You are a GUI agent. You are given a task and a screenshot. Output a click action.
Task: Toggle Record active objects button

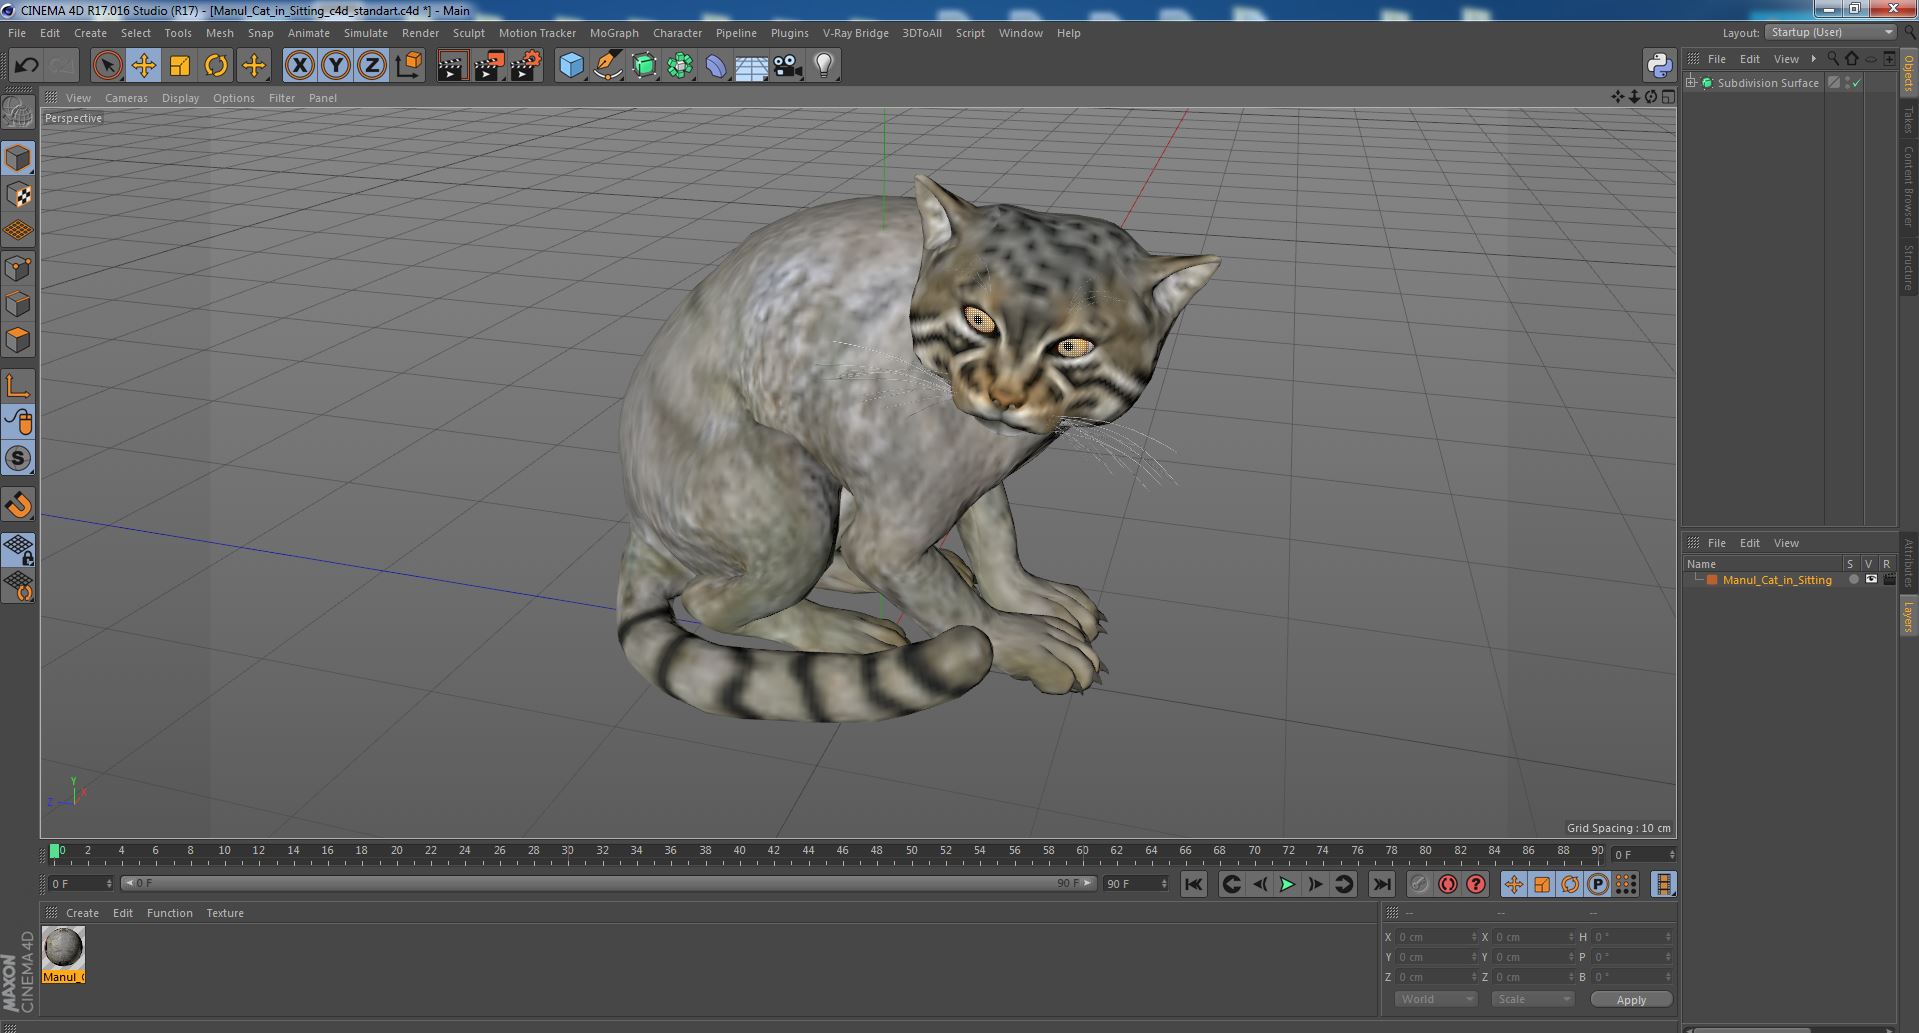tap(1419, 884)
